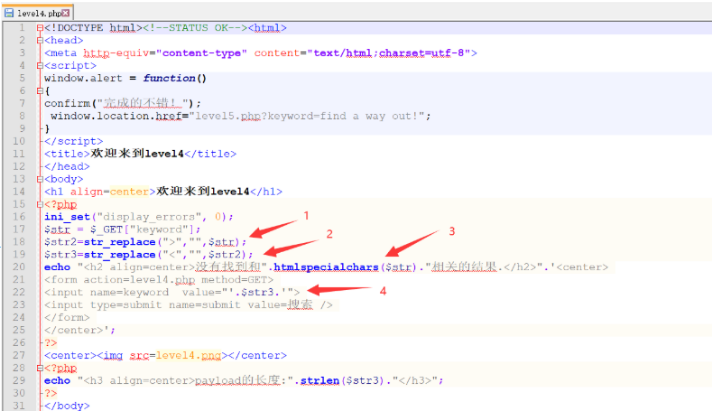Click window.alert on line 5
The width and height of the screenshot is (724, 411).
(83, 78)
